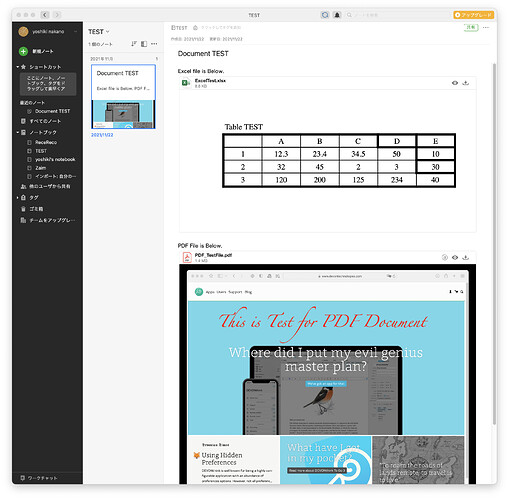Select the Document TEST note card
The width and height of the screenshot is (509, 499).
123,97
